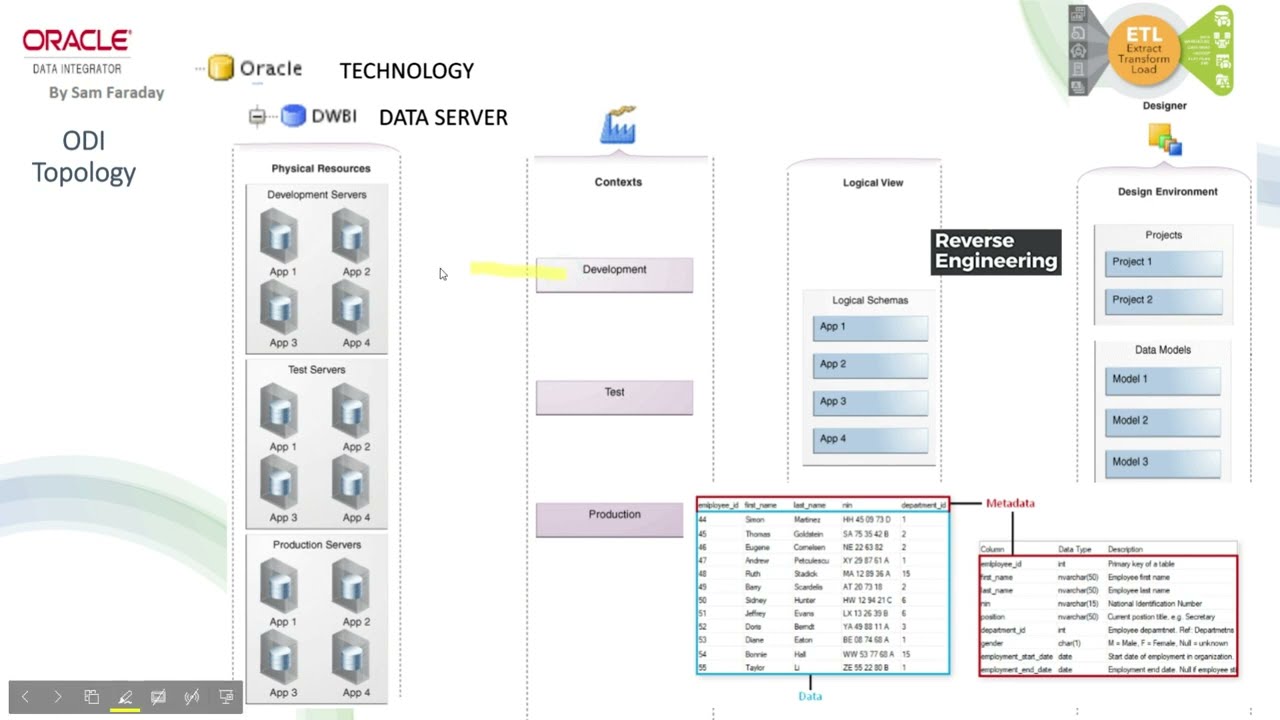This screenshot has width=1280, height=720.
Task: Select Production Servers App 2 icon
Action: coord(351,587)
